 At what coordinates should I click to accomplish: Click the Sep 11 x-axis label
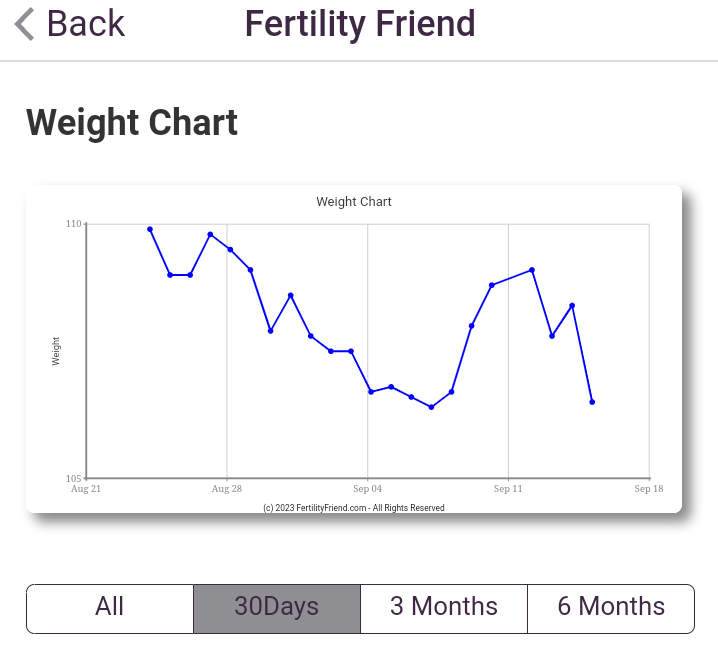(x=508, y=489)
